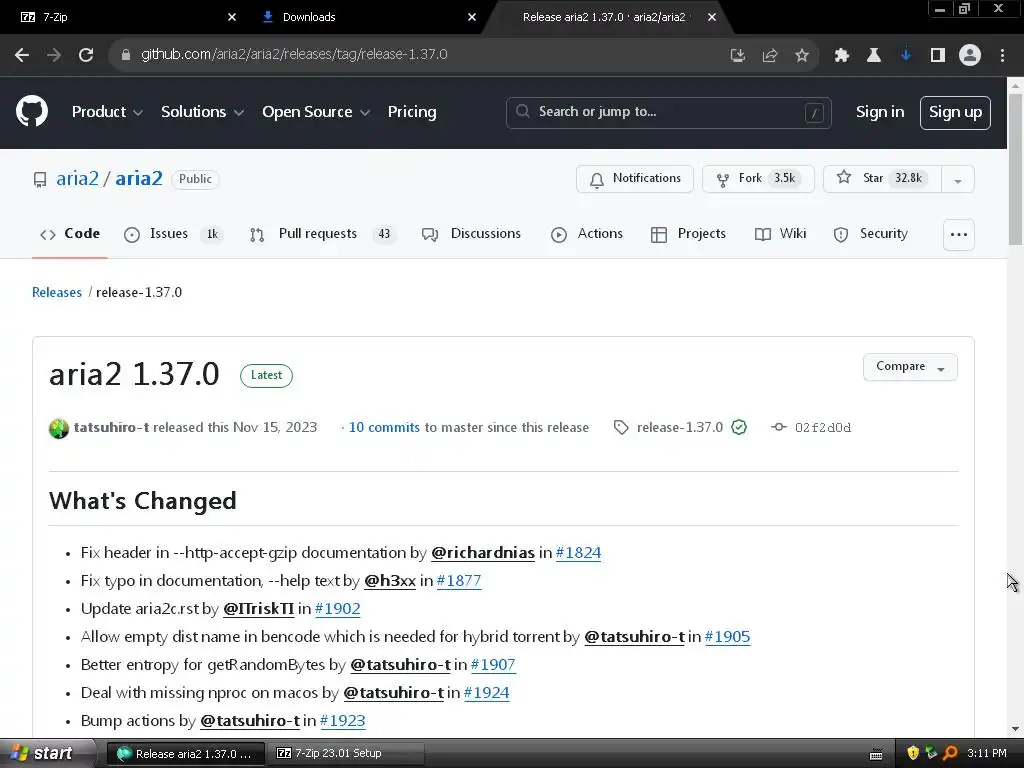Click the network tray icon

coord(932,754)
